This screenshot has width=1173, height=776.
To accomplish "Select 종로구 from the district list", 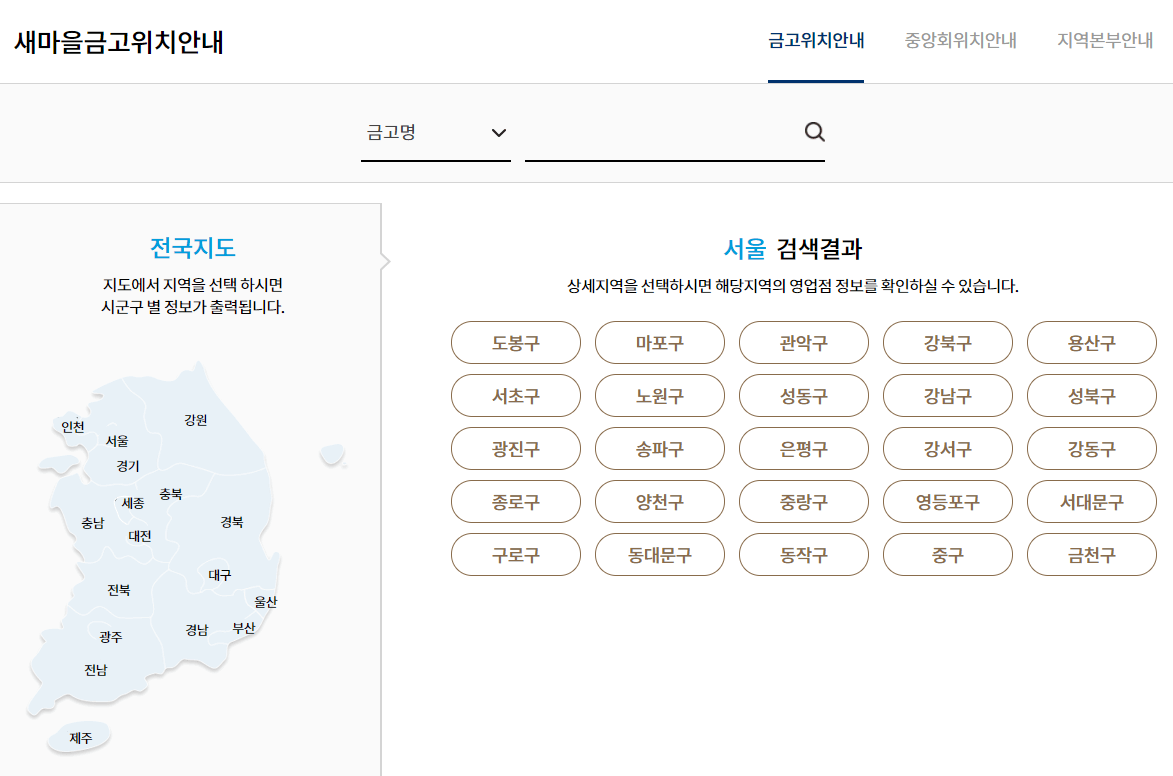I will [x=516, y=501].
